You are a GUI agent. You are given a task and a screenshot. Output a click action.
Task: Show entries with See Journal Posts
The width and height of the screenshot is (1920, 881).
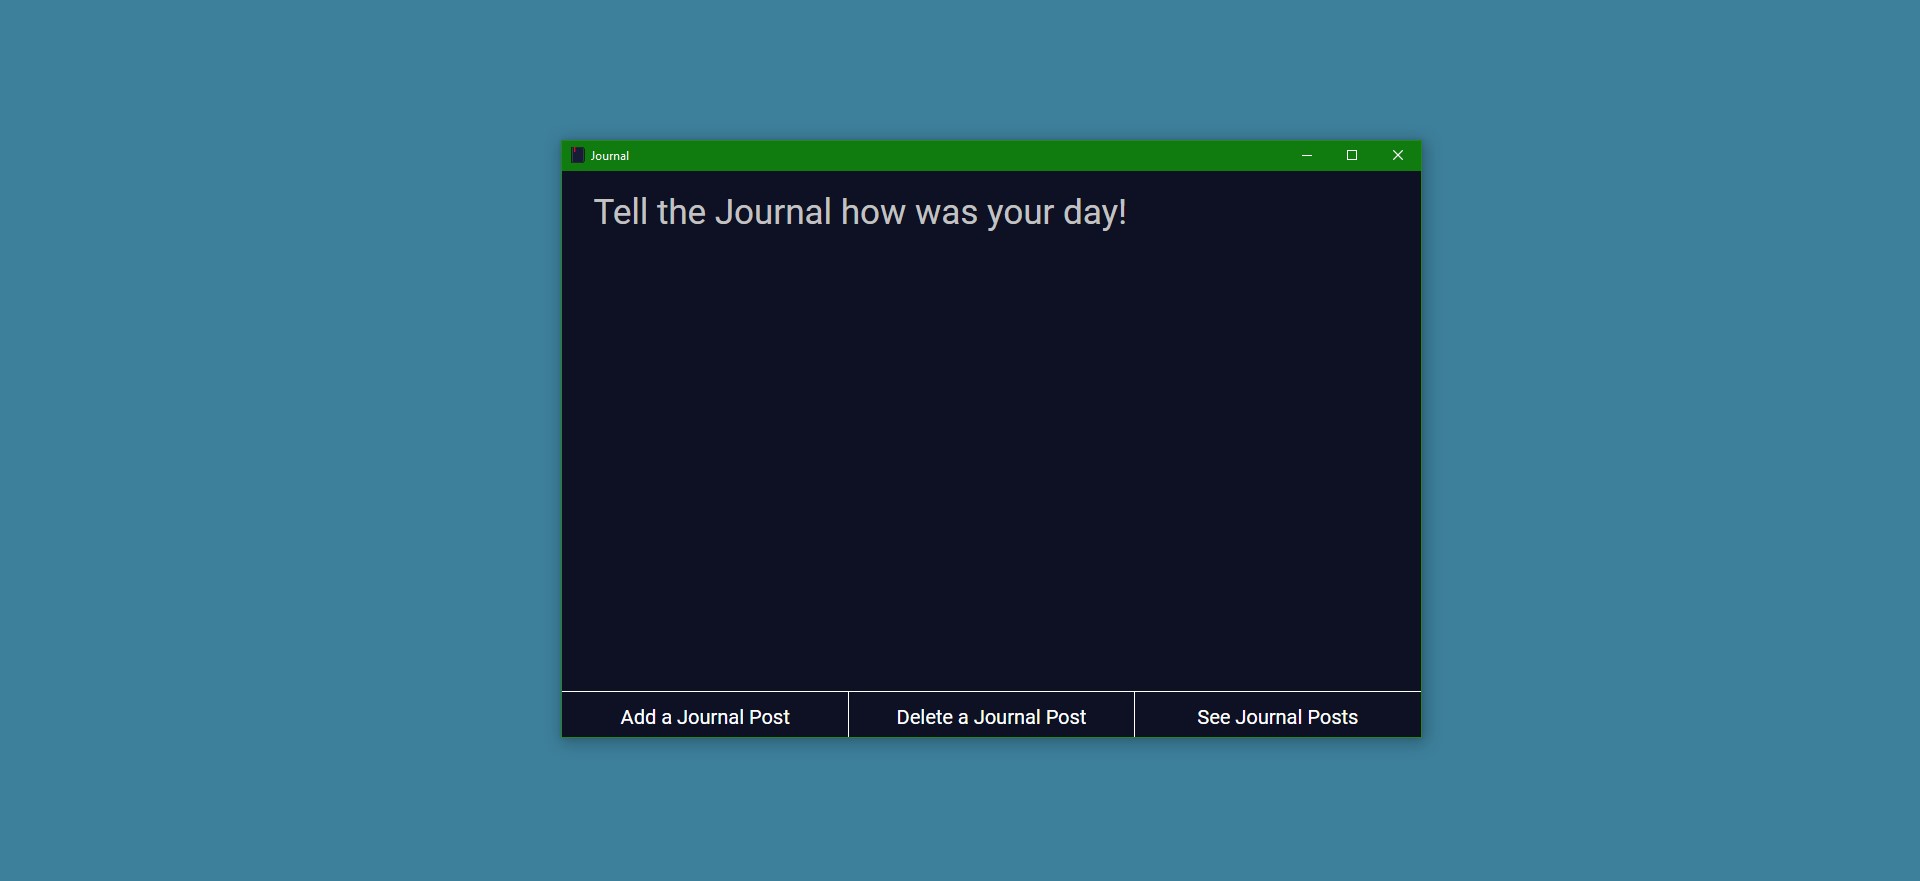point(1277,716)
